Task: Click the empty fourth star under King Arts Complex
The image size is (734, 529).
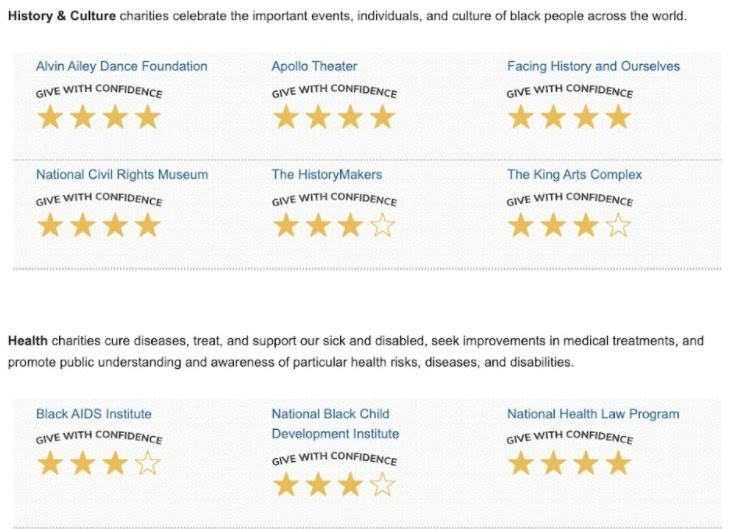Action: pos(618,225)
